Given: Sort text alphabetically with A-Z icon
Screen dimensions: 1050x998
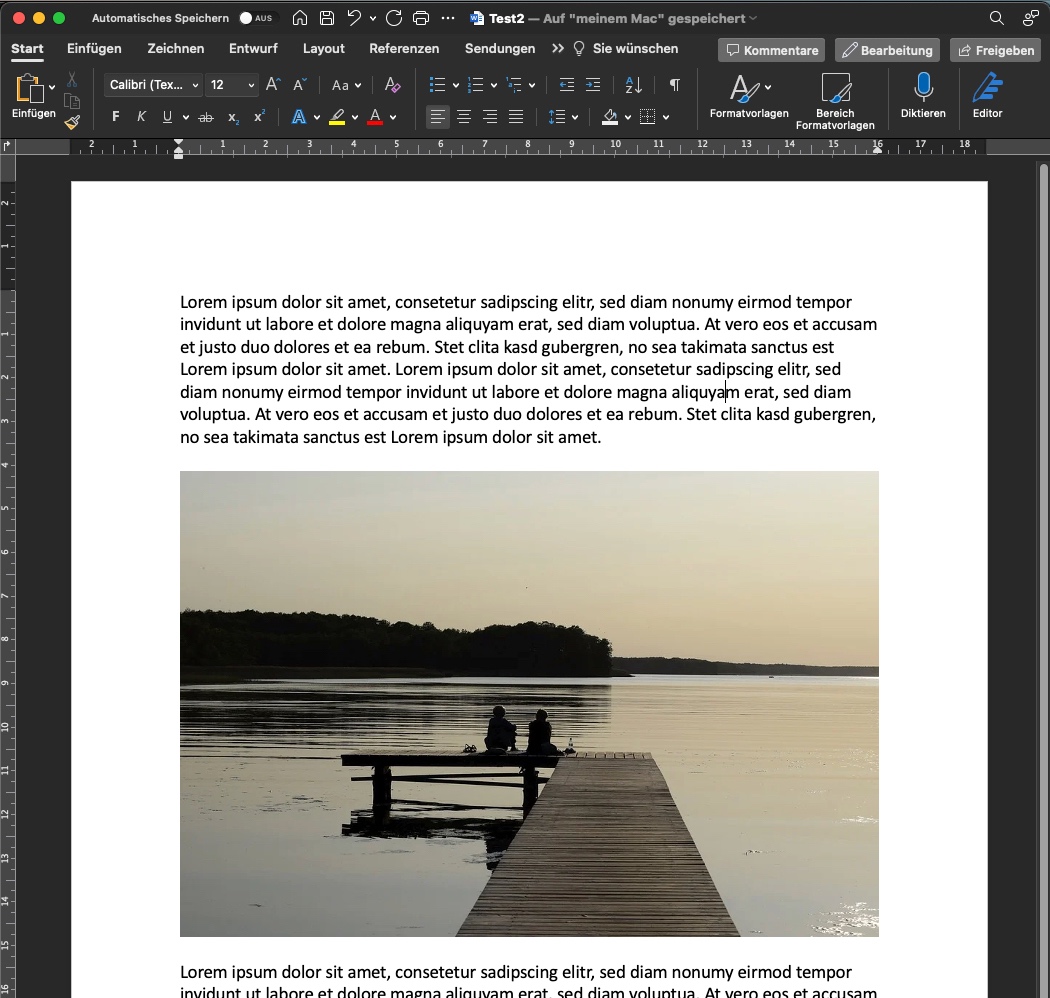Looking at the screenshot, I should coord(633,84).
